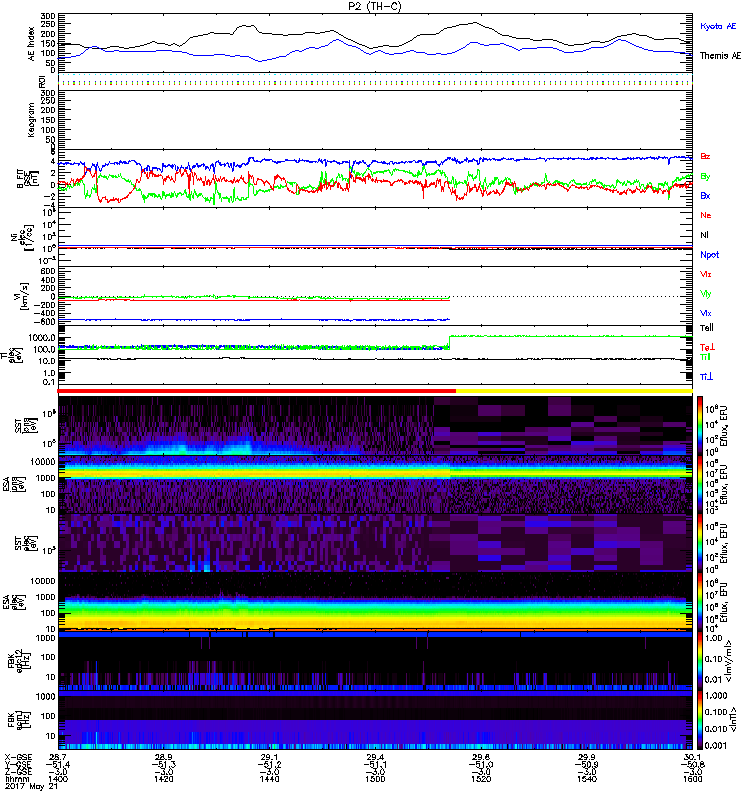
Task: Click the "hhmm" row label
Action: 17,779
